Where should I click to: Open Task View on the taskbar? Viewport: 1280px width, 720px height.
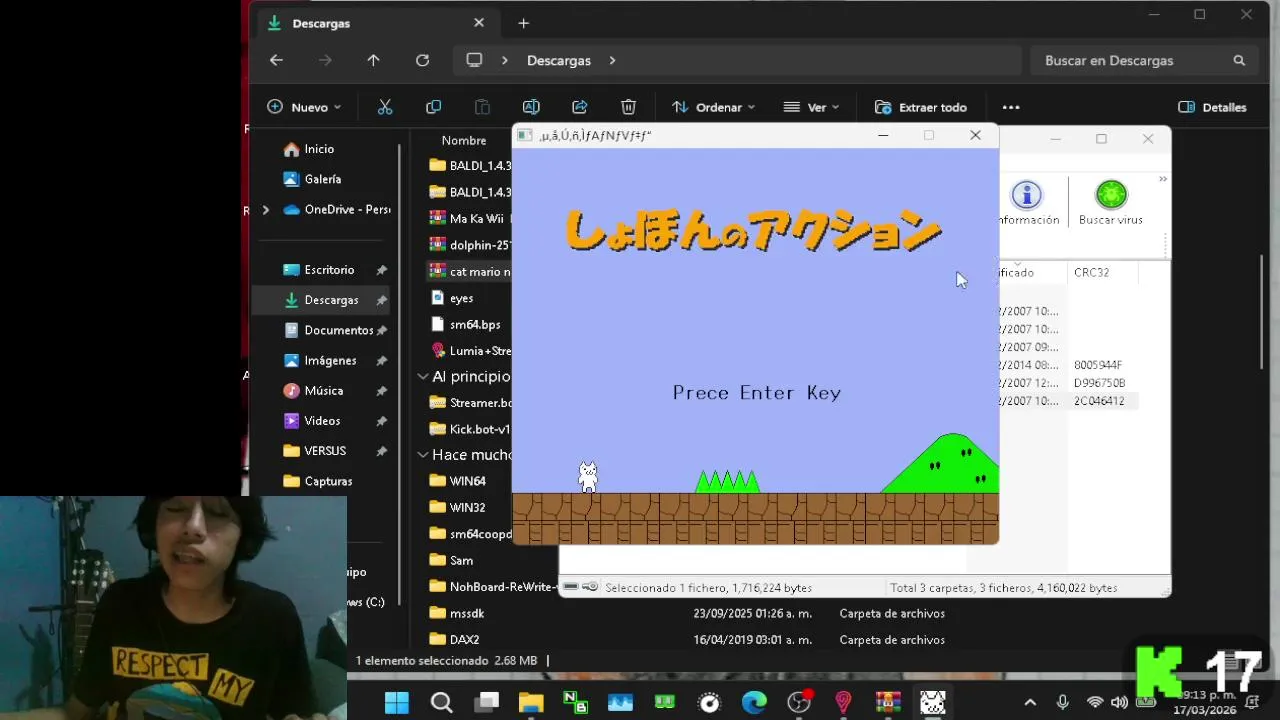pyautogui.click(x=487, y=703)
